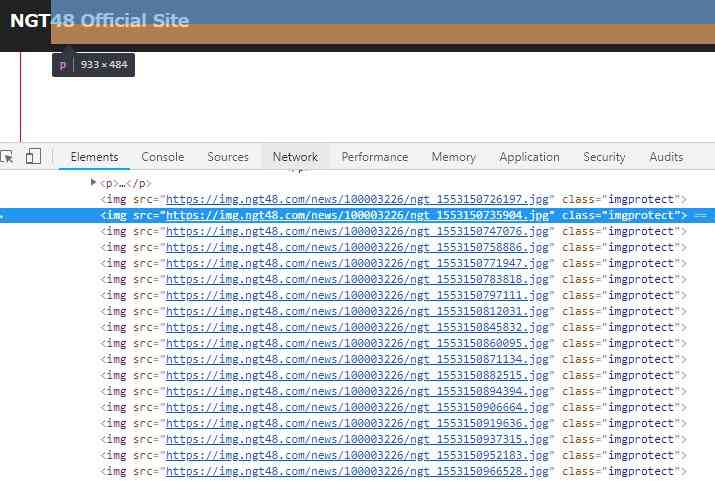Select class value of the 1553150726197 img row
The height and width of the screenshot is (481, 715).
click(641, 199)
